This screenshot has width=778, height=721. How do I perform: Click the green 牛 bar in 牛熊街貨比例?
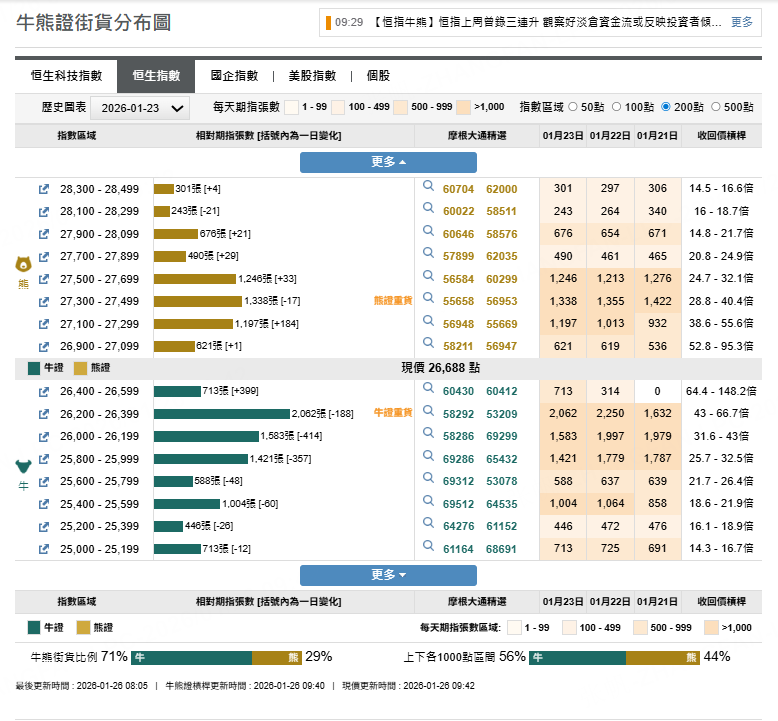click(191, 657)
